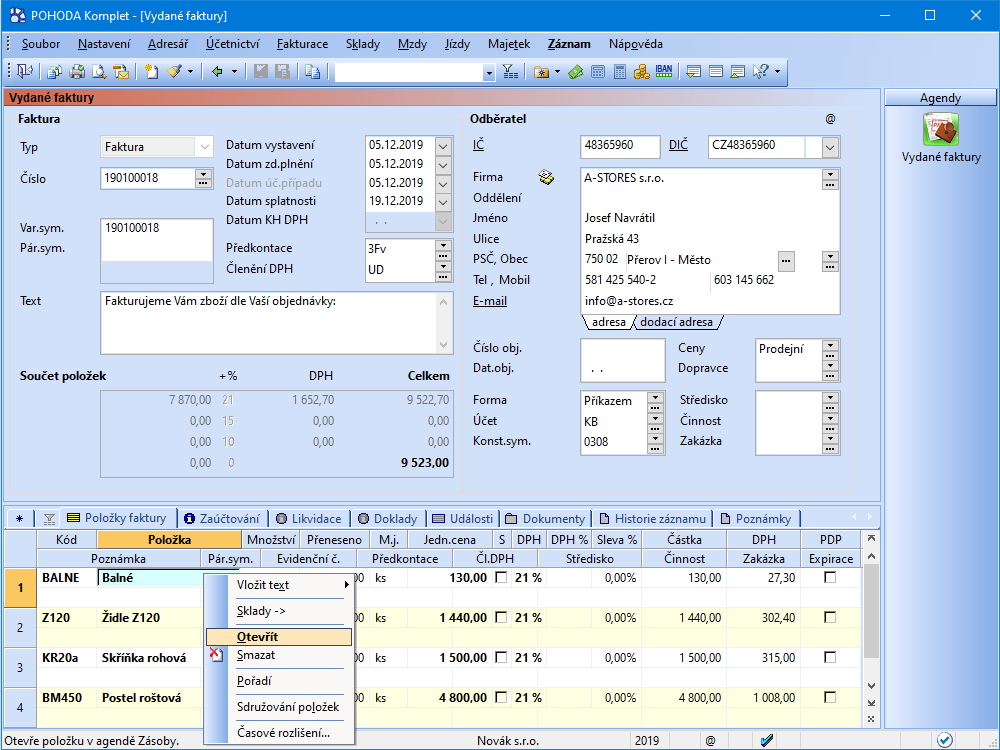Create a new record with the new document icon
The width and height of the screenshot is (1000, 750).
[x=151, y=71]
